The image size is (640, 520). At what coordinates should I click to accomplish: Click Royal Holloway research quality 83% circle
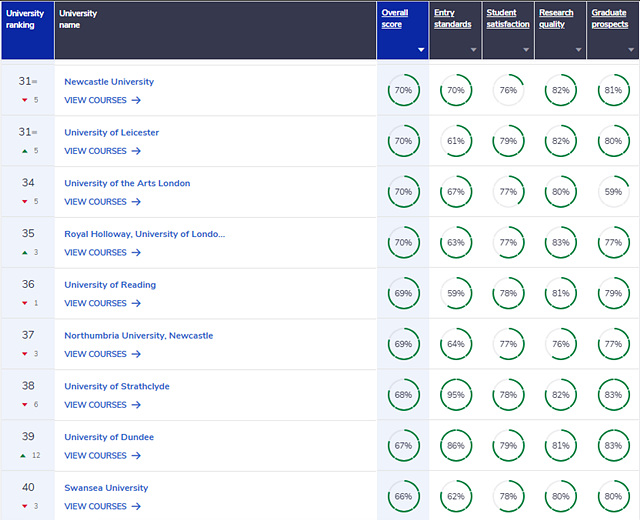click(560, 243)
